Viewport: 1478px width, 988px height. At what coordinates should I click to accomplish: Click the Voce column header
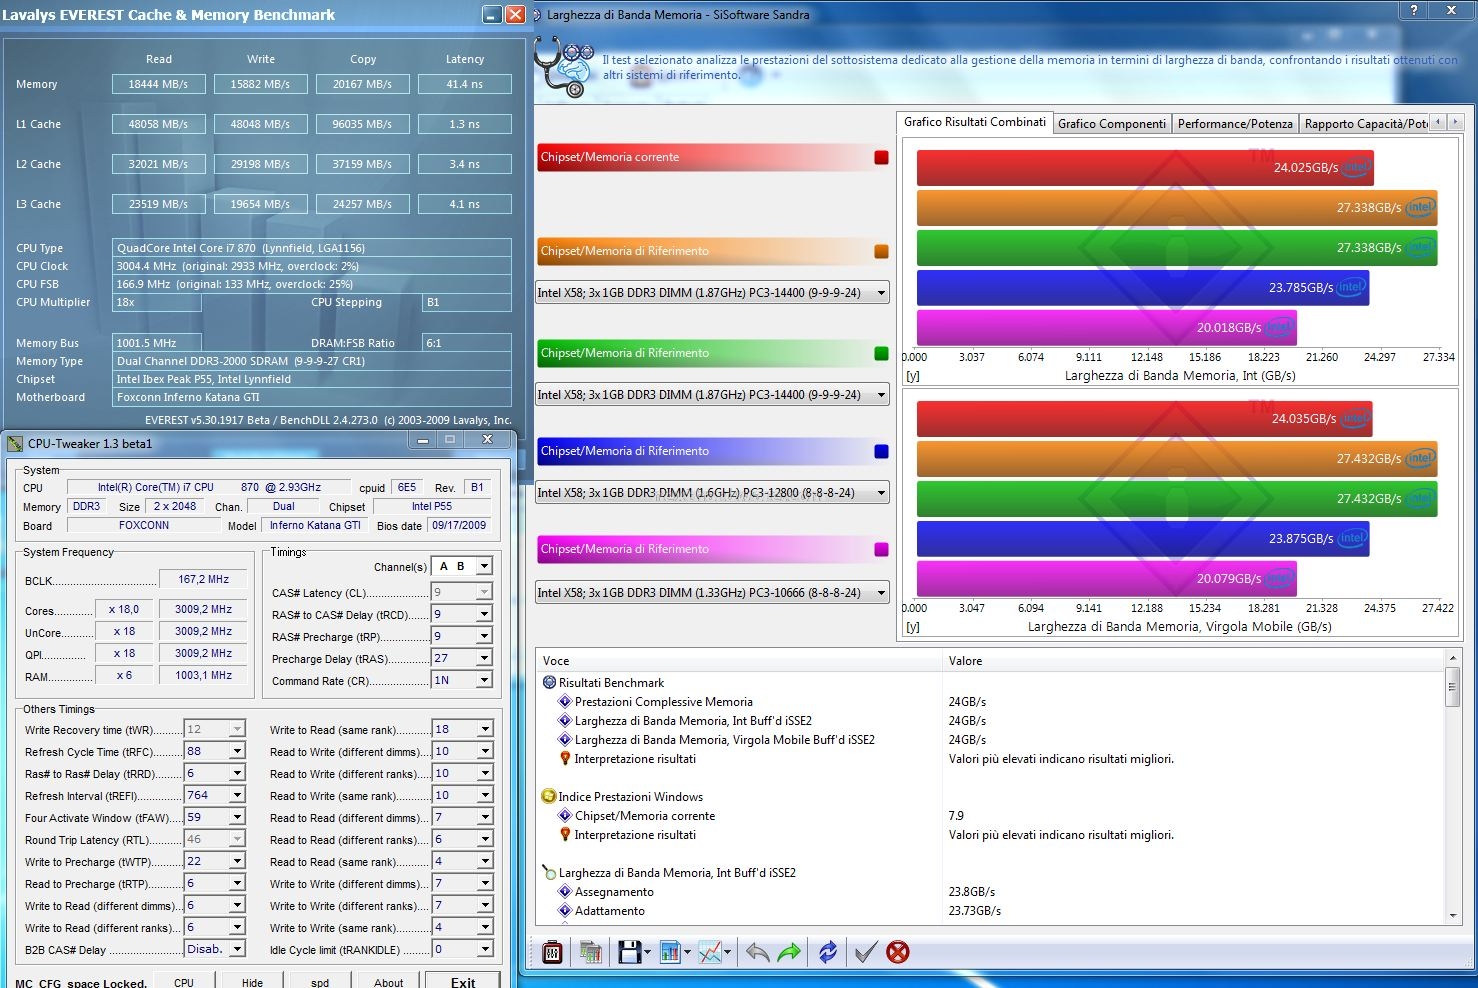[740, 661]
